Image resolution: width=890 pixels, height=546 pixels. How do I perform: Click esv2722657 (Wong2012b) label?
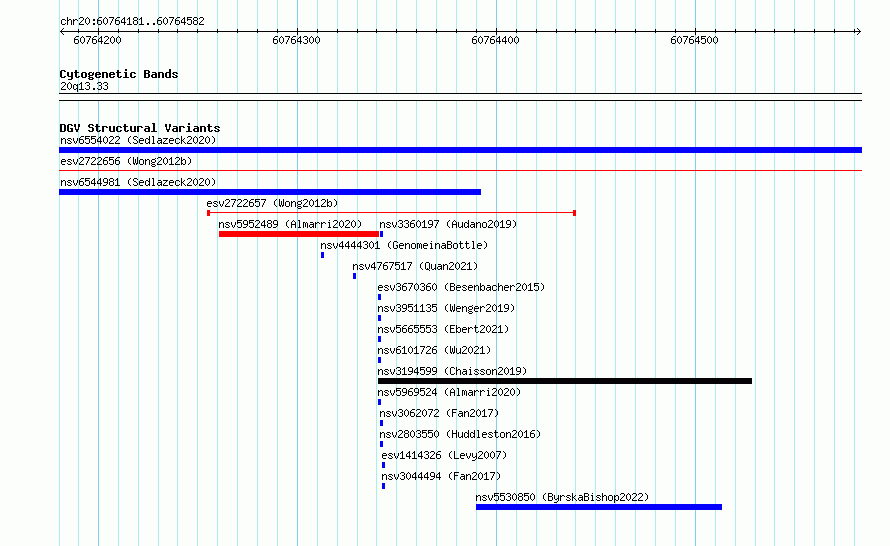click(272, 203)
